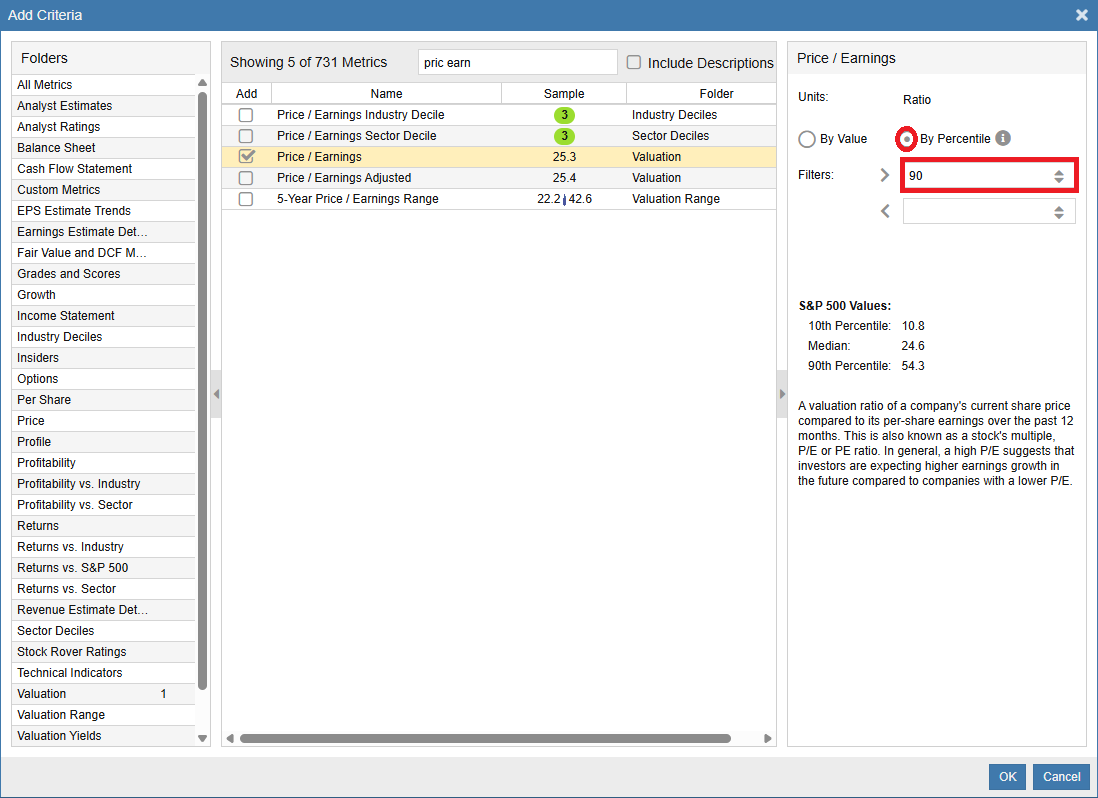Open the By Percentile info icon
Viewport: 1098px width, 798px height.
[x=1003, y=138]
